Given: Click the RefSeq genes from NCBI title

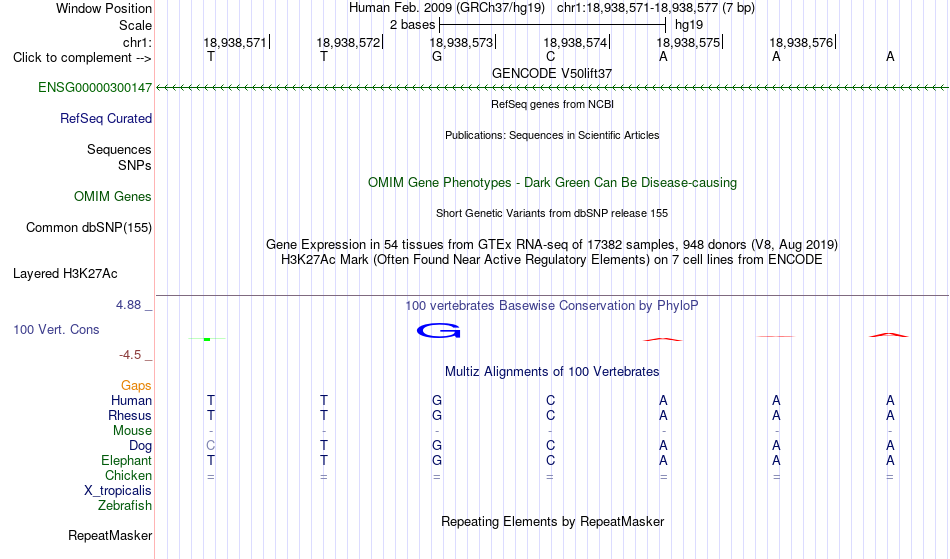Looking at the screenshot, I should point(553,104).
